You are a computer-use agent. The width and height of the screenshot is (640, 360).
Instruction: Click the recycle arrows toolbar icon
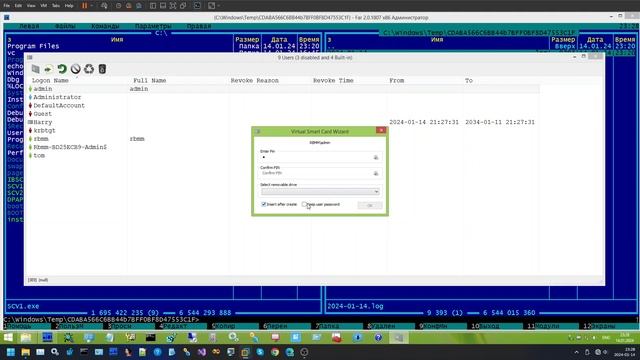point(89,69)
